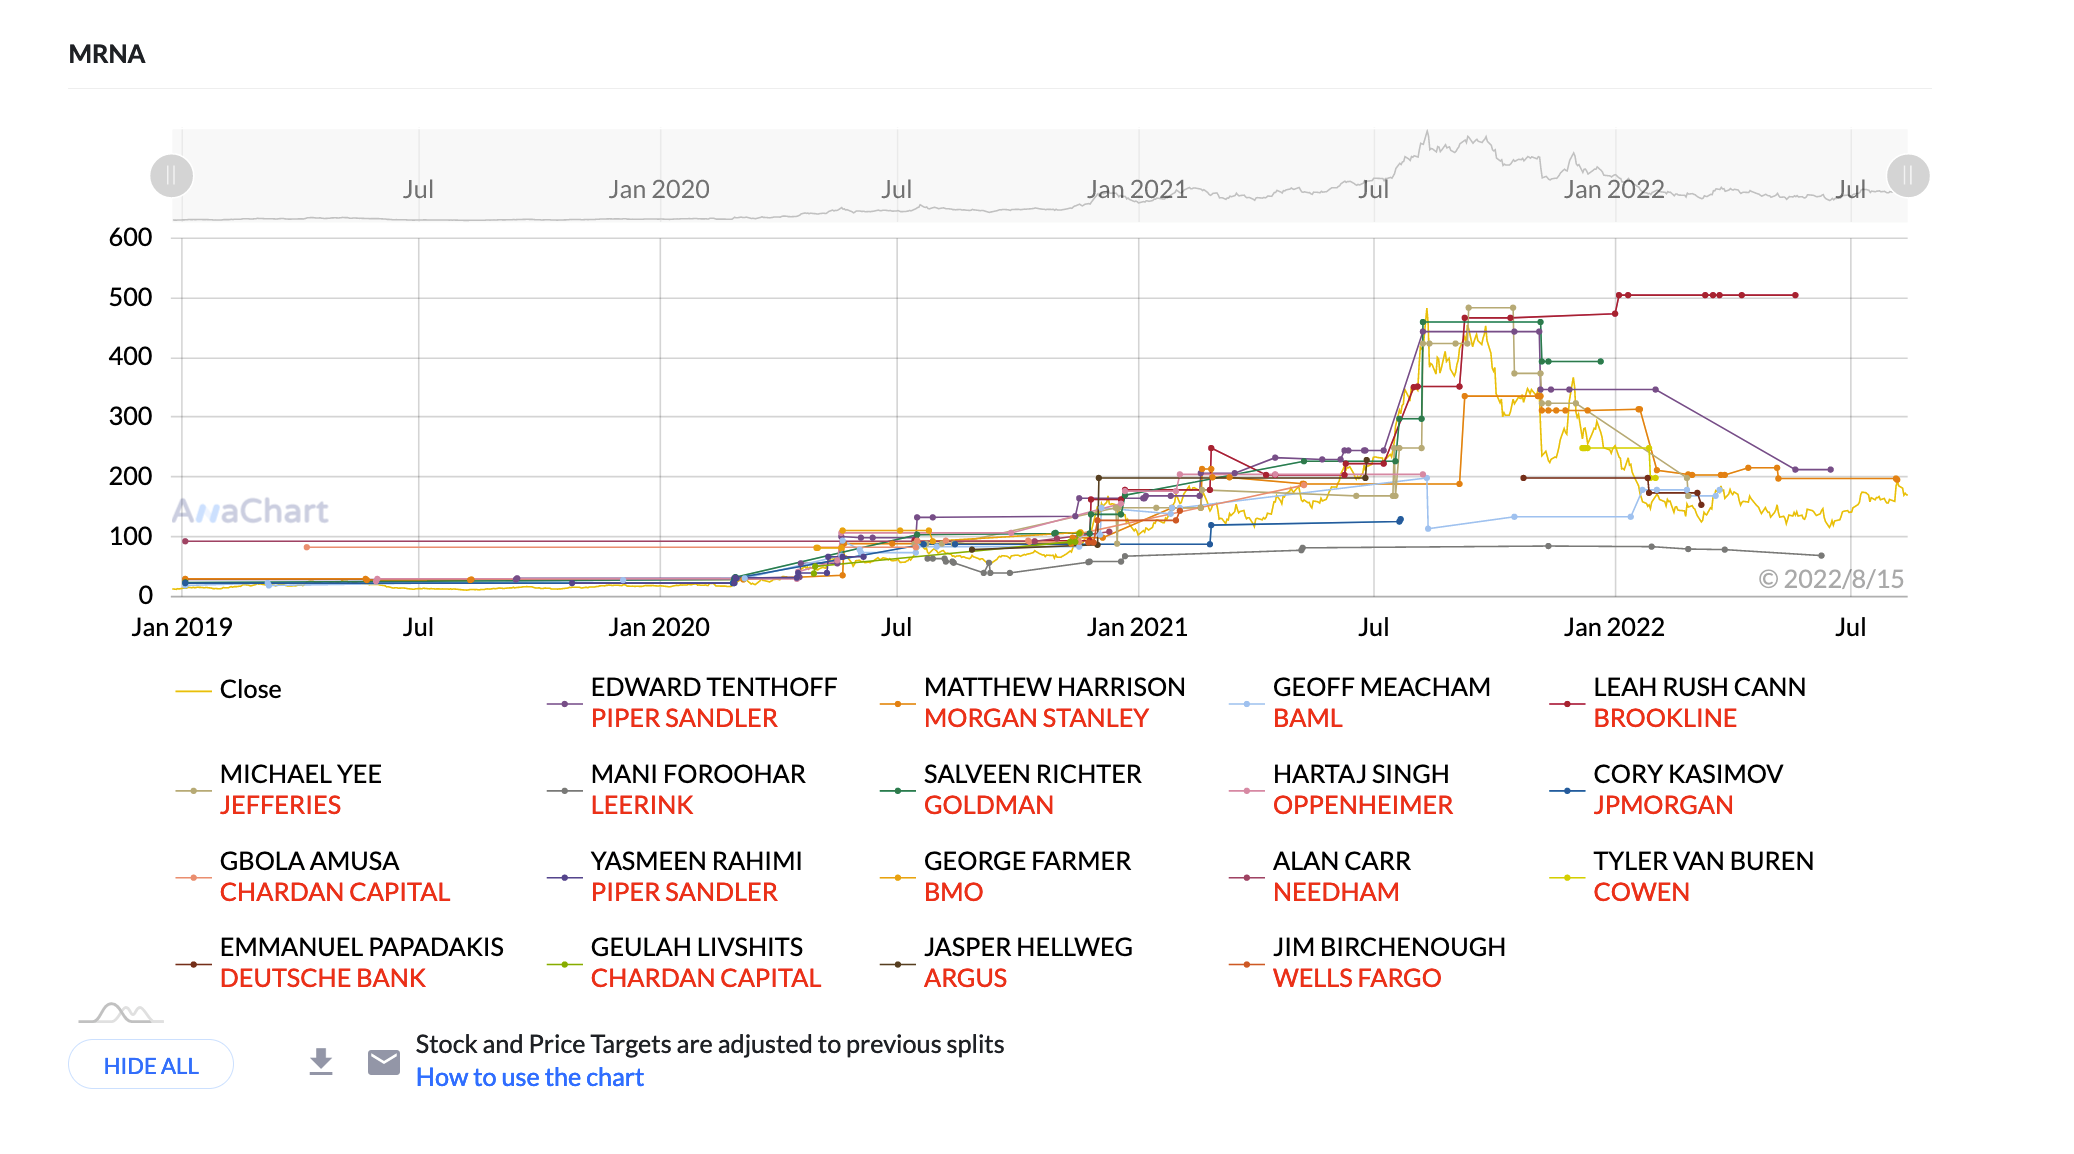
Task: Click the range navigator overview chart
Action: pyautogui.click(x=1040, y=175)
